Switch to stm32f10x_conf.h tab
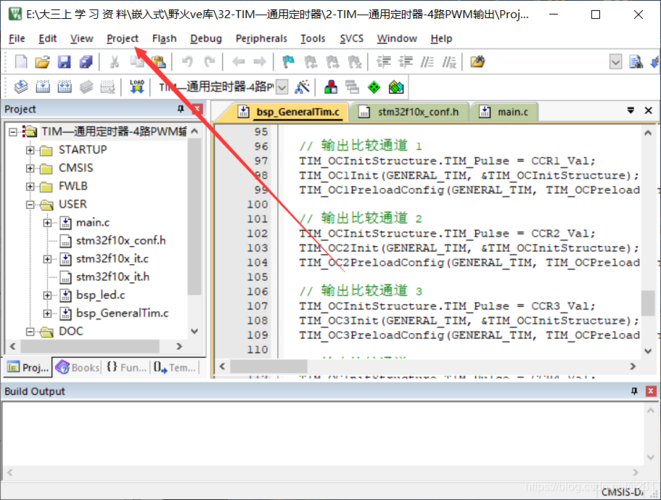Viewport: 661px width, 500px height. pyautogui.click(x=408, y=112)
